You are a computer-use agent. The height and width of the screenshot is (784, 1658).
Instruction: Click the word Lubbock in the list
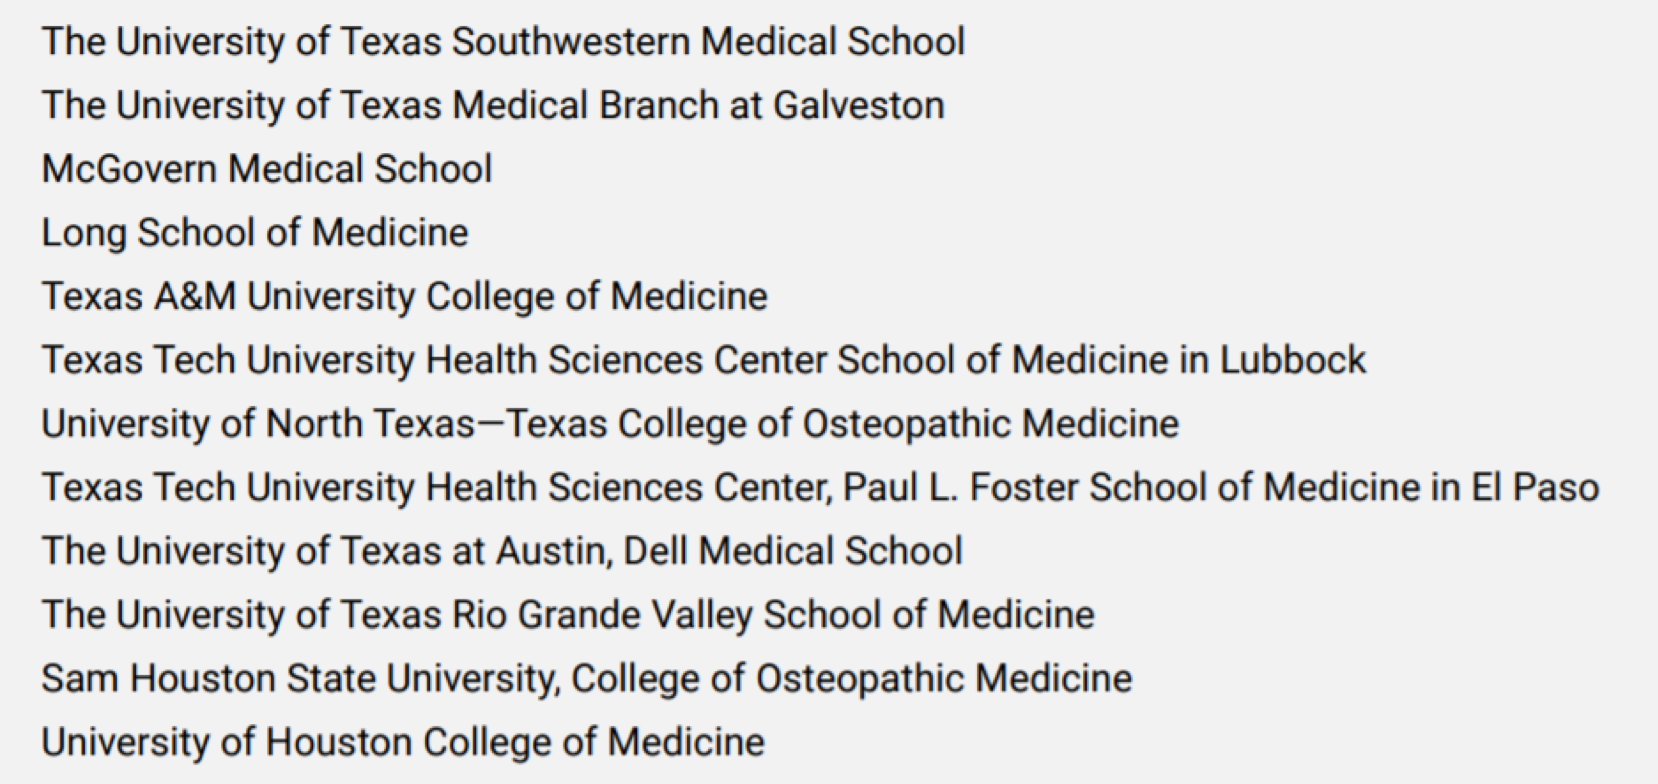coord(1293,360)
